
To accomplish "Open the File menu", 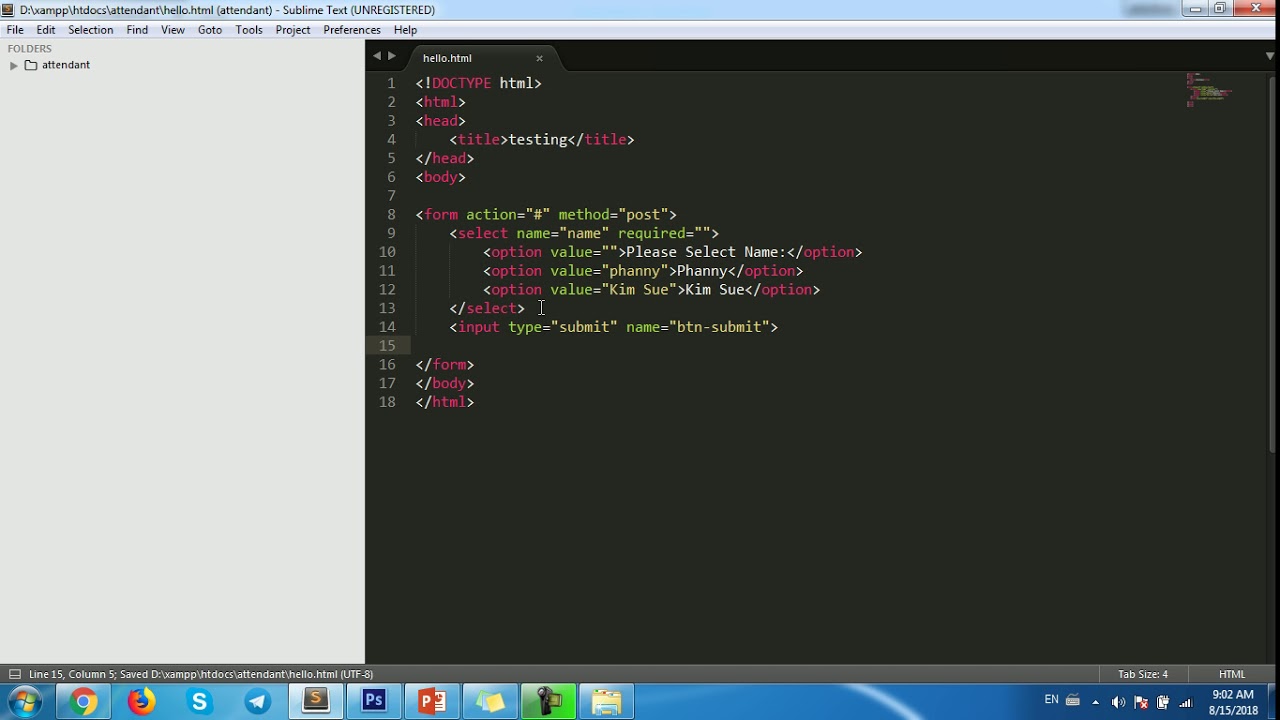I will pos(15,30).
